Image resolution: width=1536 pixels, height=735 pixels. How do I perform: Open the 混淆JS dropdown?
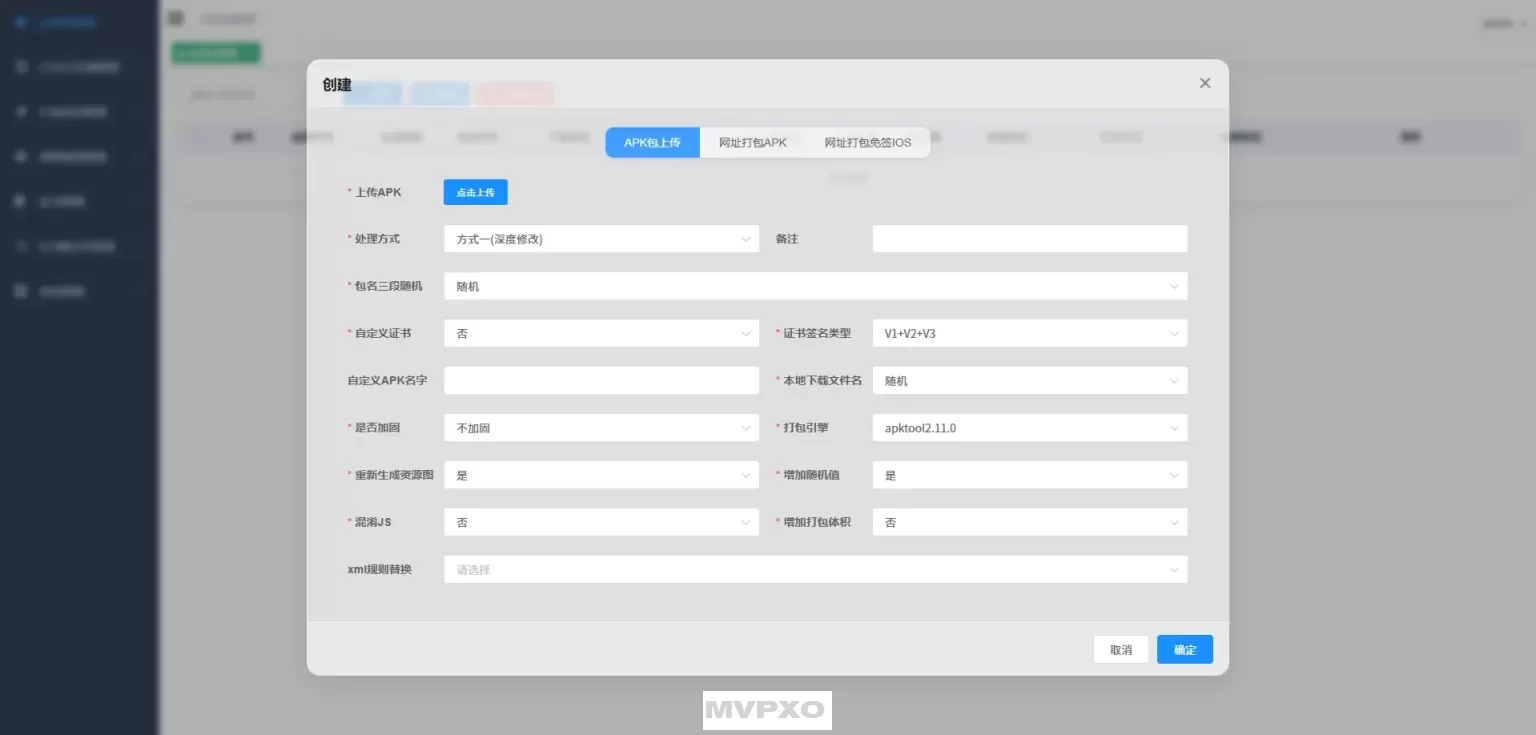click(x=600, y=522)
